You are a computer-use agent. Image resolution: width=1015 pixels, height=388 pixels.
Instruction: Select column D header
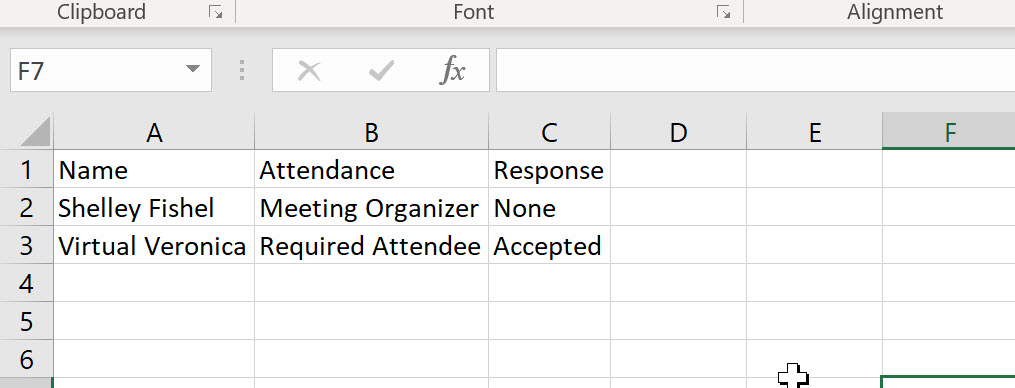pyautogui.click(x=678, y=132)
